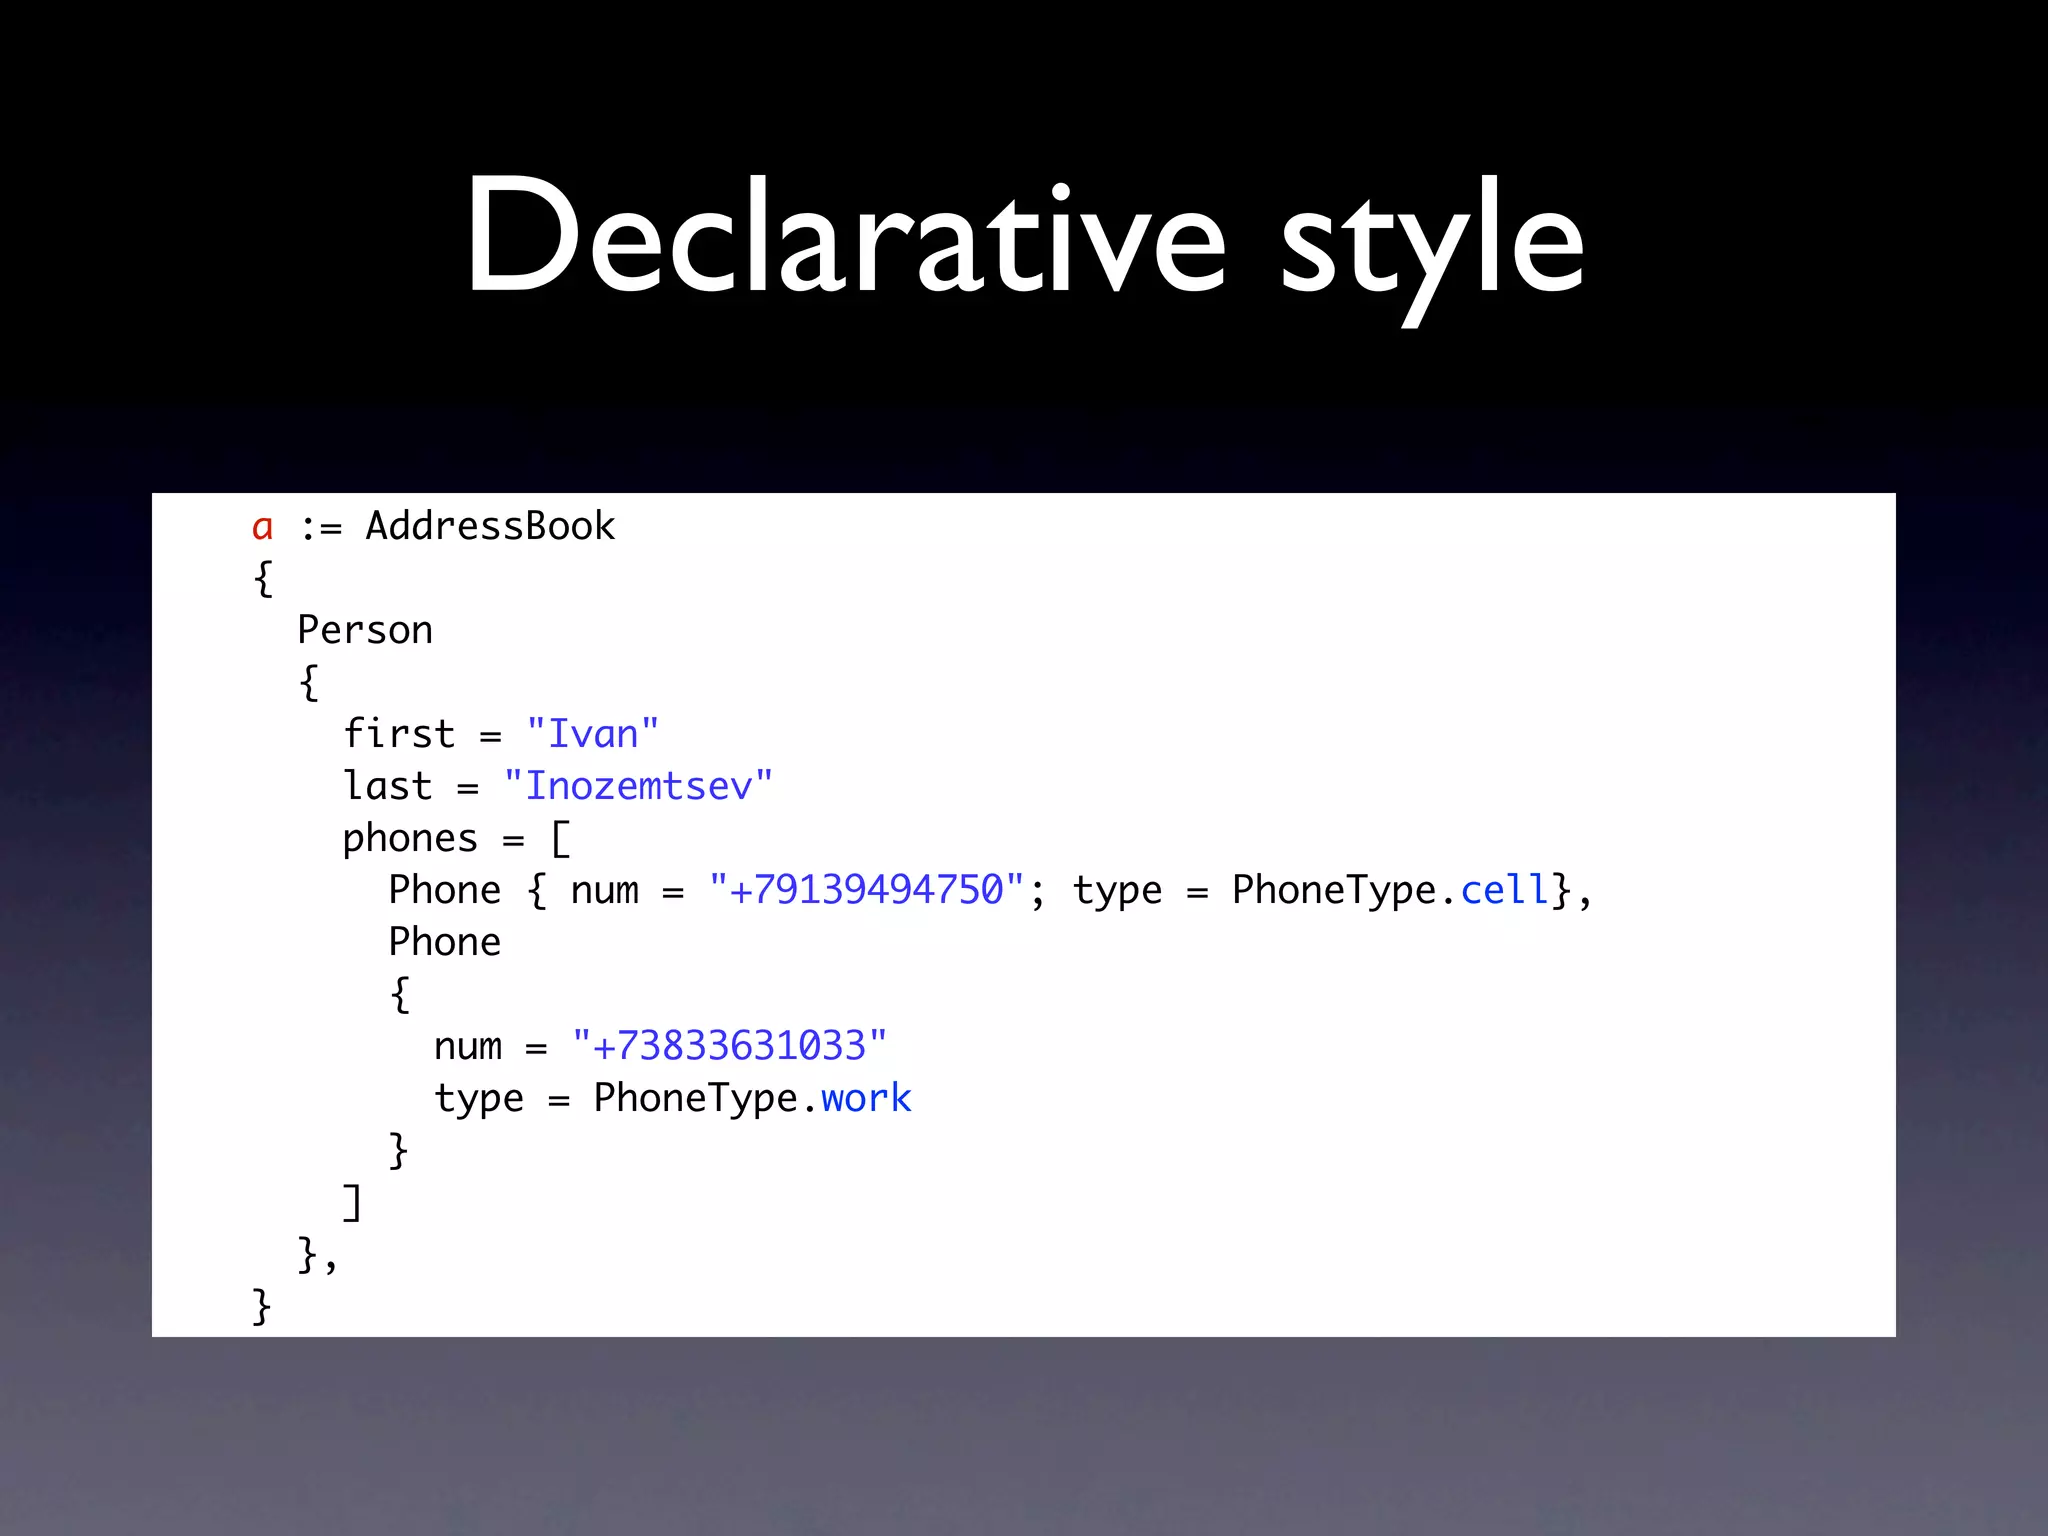This screenshot has width=2048, height=1536.
Task: Click the blue 'work' enum value
Action: [x=866, y=1098]
